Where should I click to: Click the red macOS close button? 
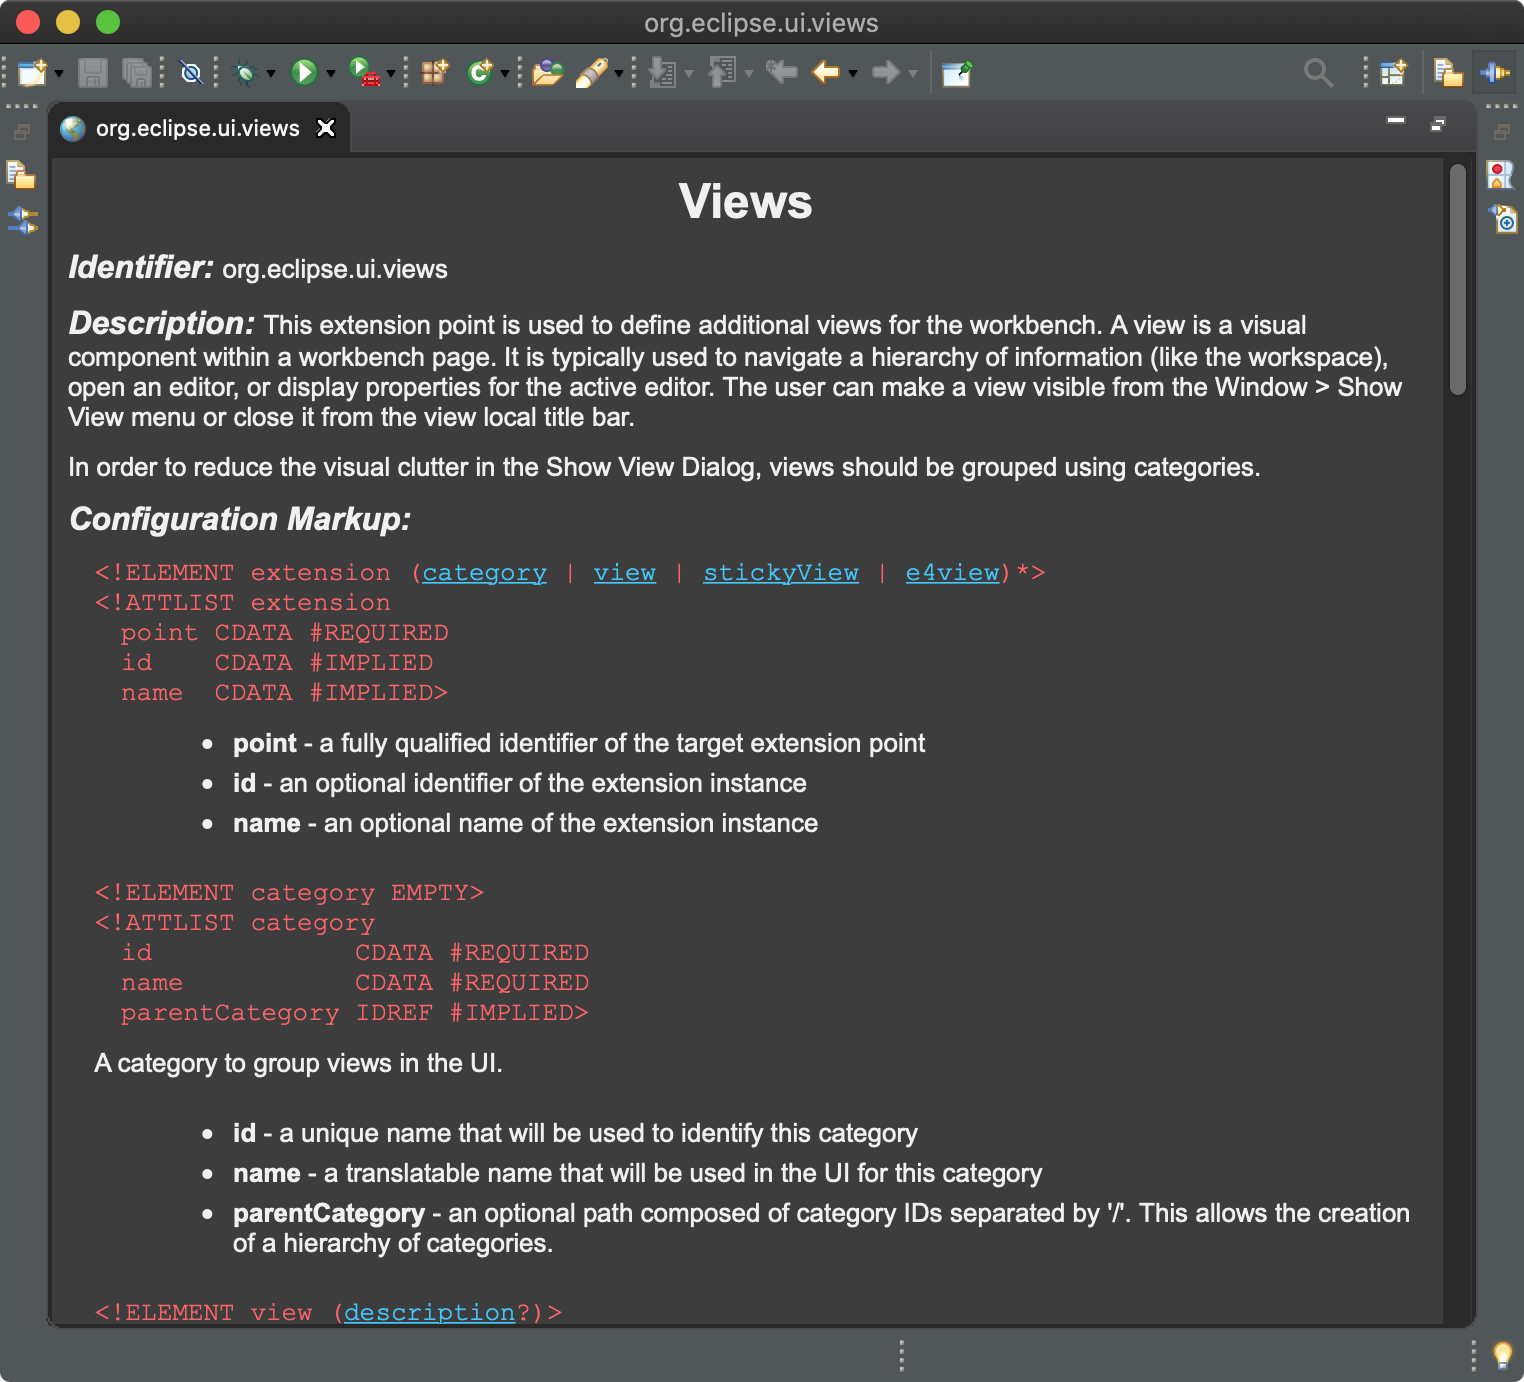tap(28, 22)
